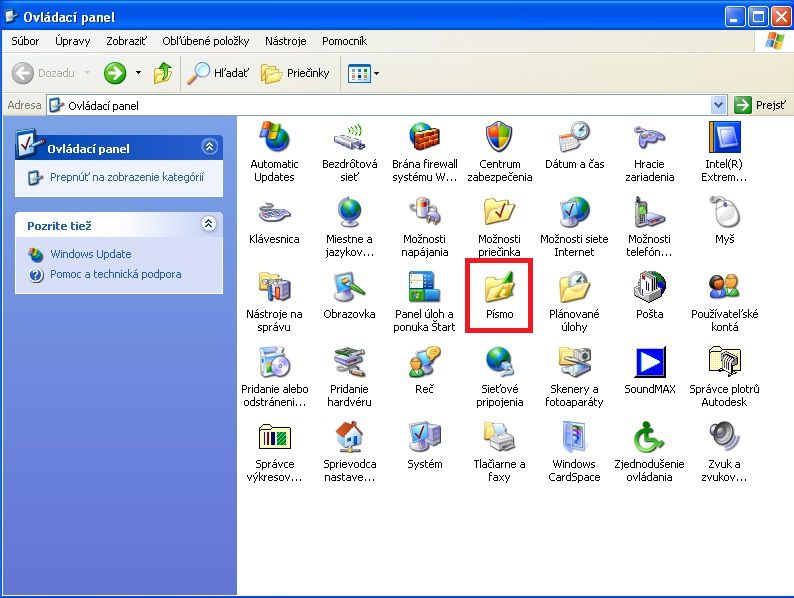794x598 pixels.
Task: Expand the Adresa address bar dropdown
Action: [718, 105]
